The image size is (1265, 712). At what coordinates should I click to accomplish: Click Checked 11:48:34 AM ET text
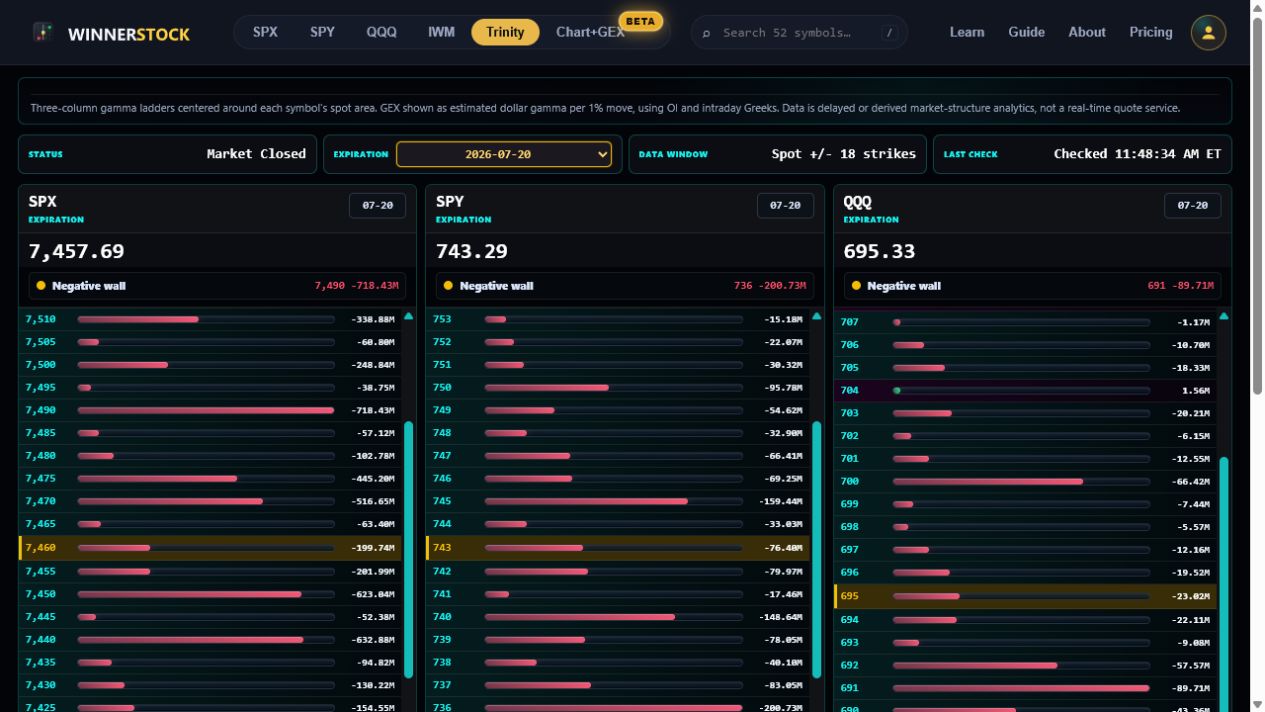click(x=1137, y=154)
